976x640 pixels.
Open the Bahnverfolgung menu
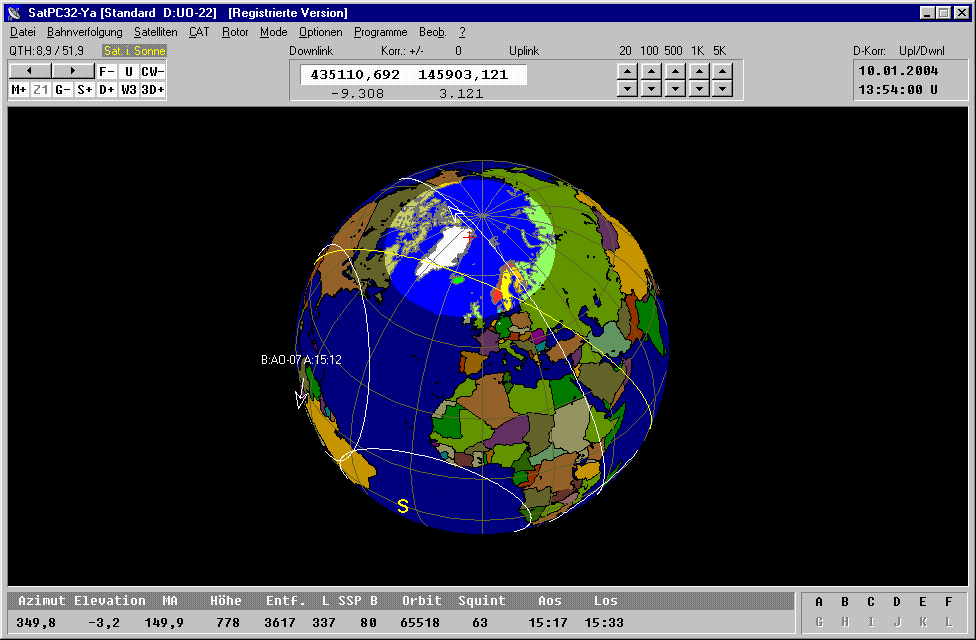pos(84,32)
